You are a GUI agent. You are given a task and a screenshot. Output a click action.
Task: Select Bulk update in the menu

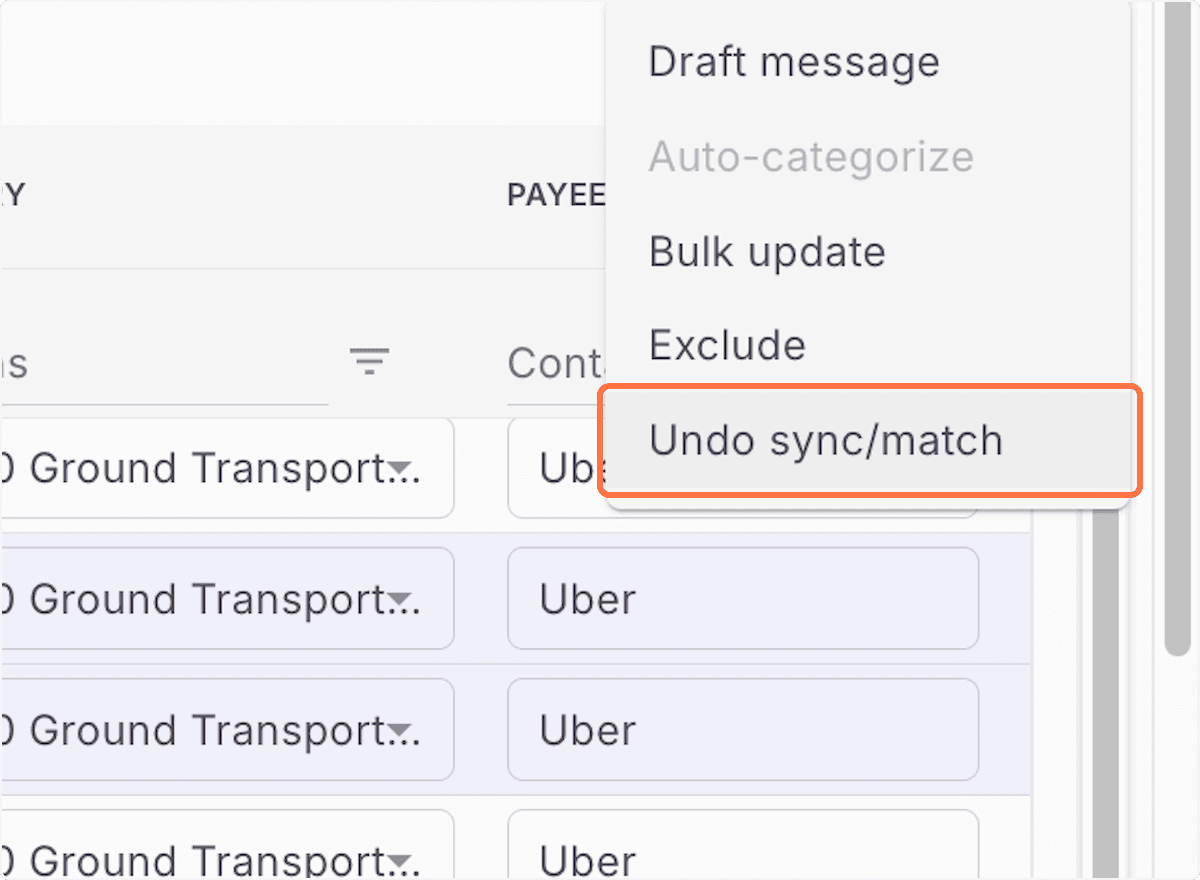tap(766, 251)
